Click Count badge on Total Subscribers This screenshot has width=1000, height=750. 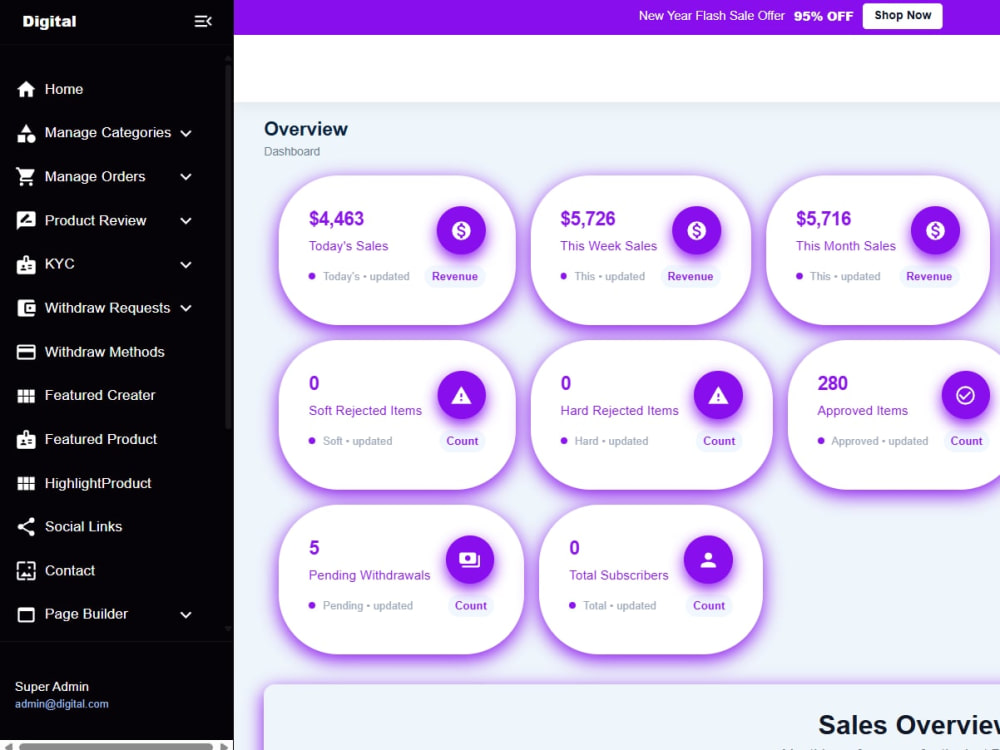(x=709, y=605)
